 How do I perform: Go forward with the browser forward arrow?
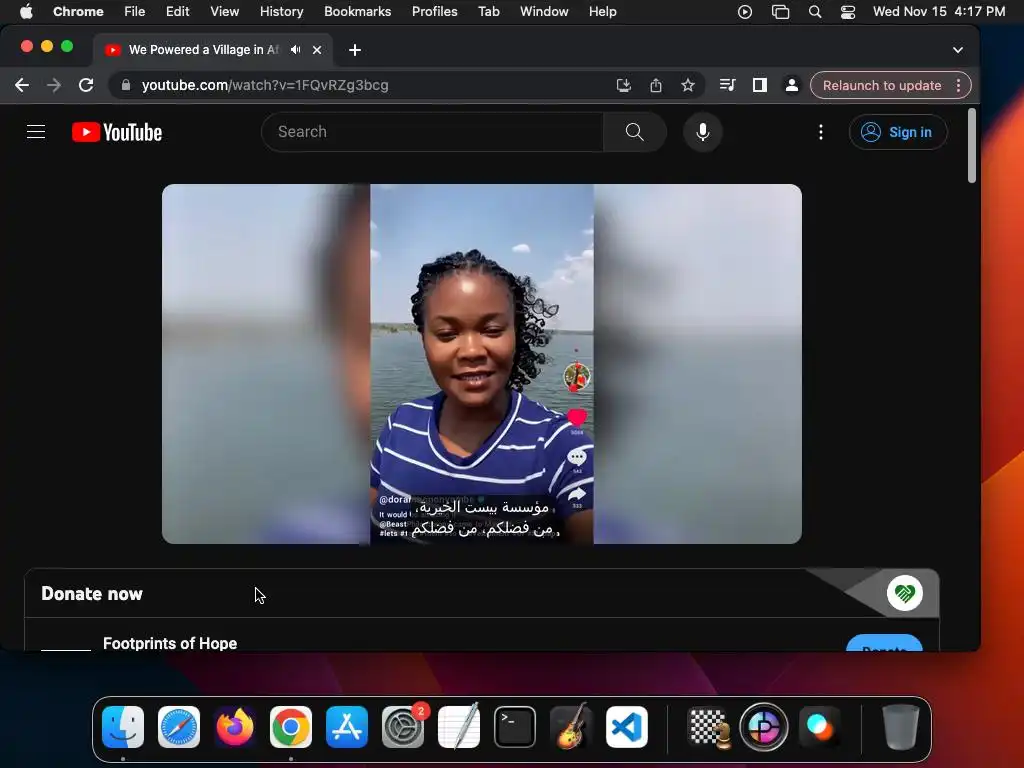pyautogui.click(x=54, y=85)
